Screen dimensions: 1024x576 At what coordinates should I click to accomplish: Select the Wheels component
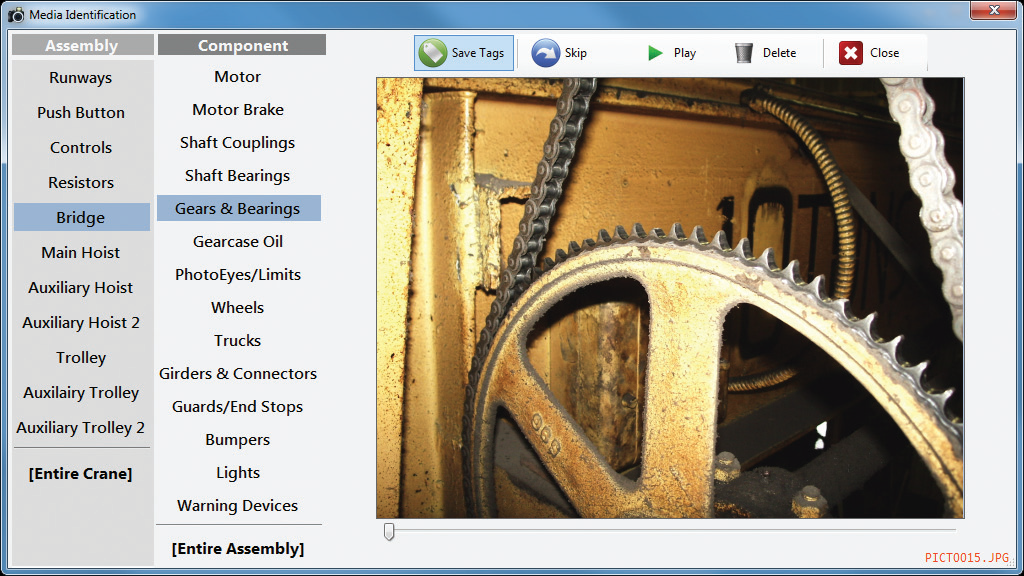pos(238,308)
